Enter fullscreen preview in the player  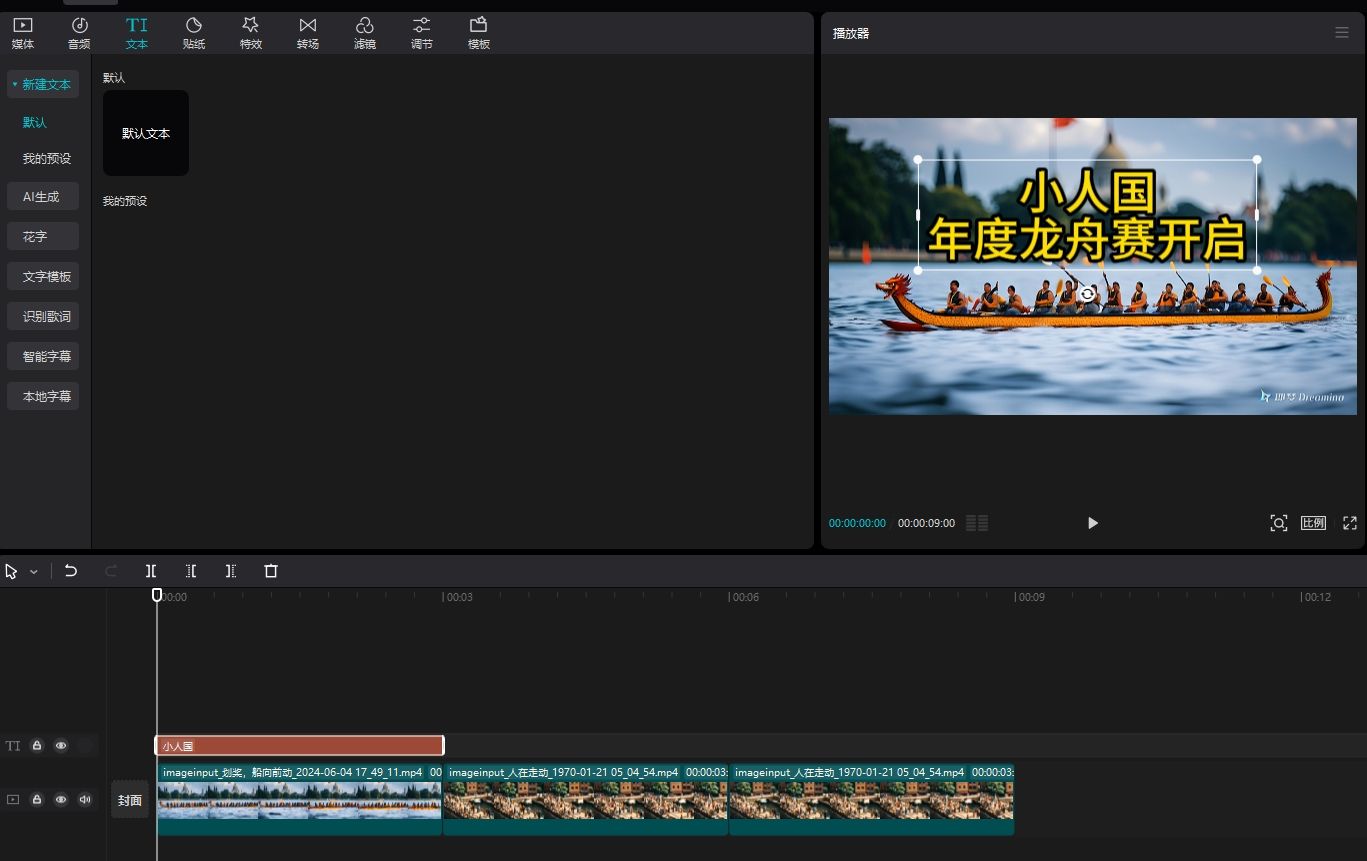[x=1350, y=523]
